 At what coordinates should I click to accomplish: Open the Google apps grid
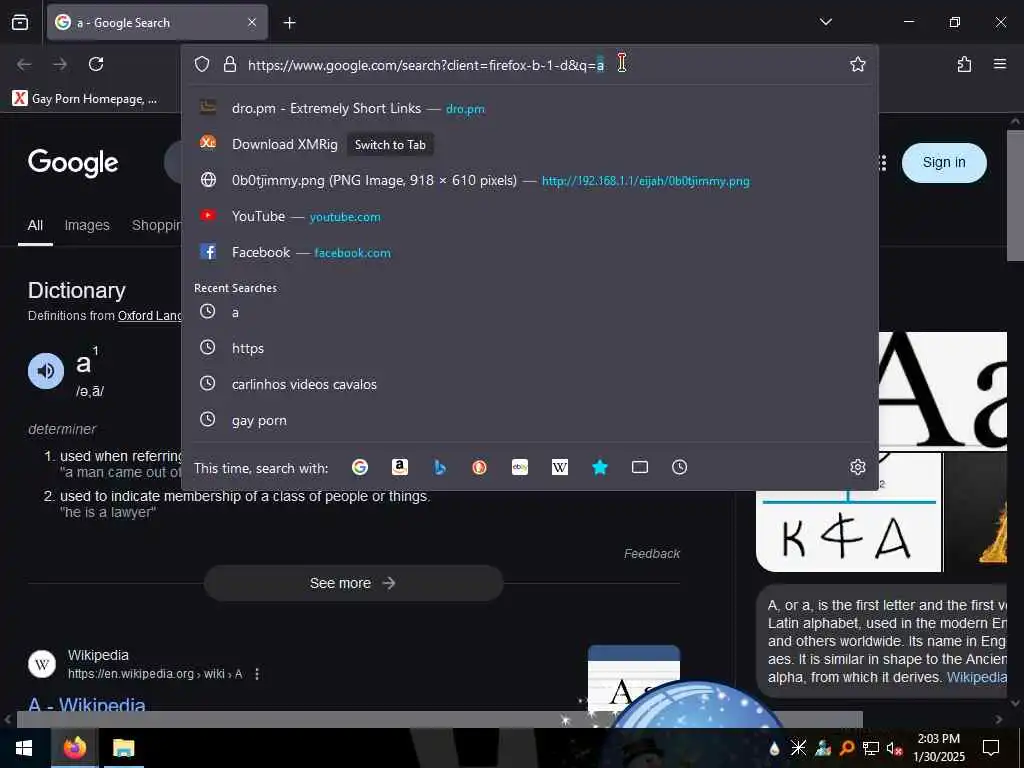882,163
